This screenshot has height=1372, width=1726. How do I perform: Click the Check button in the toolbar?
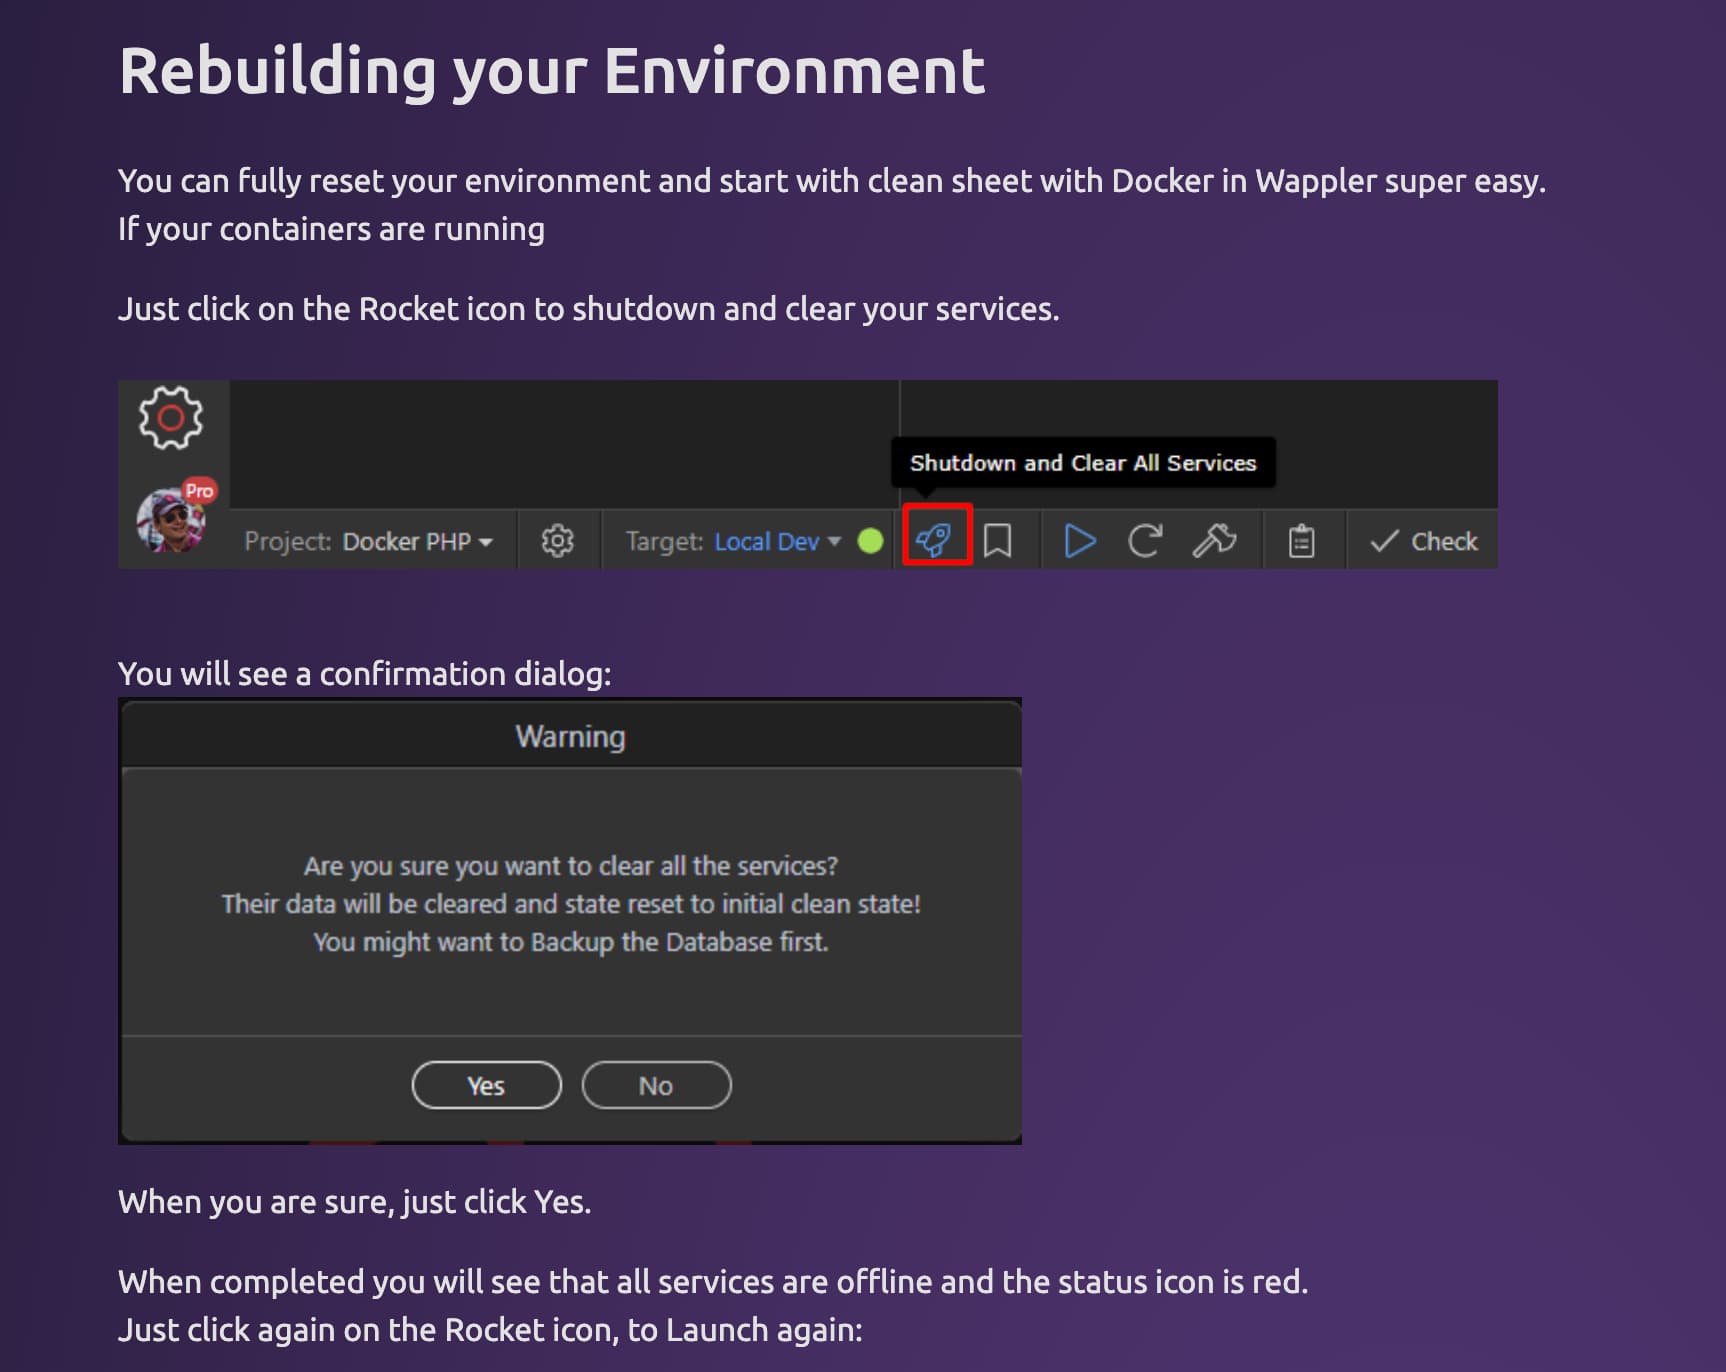[x=1423, y=541]
